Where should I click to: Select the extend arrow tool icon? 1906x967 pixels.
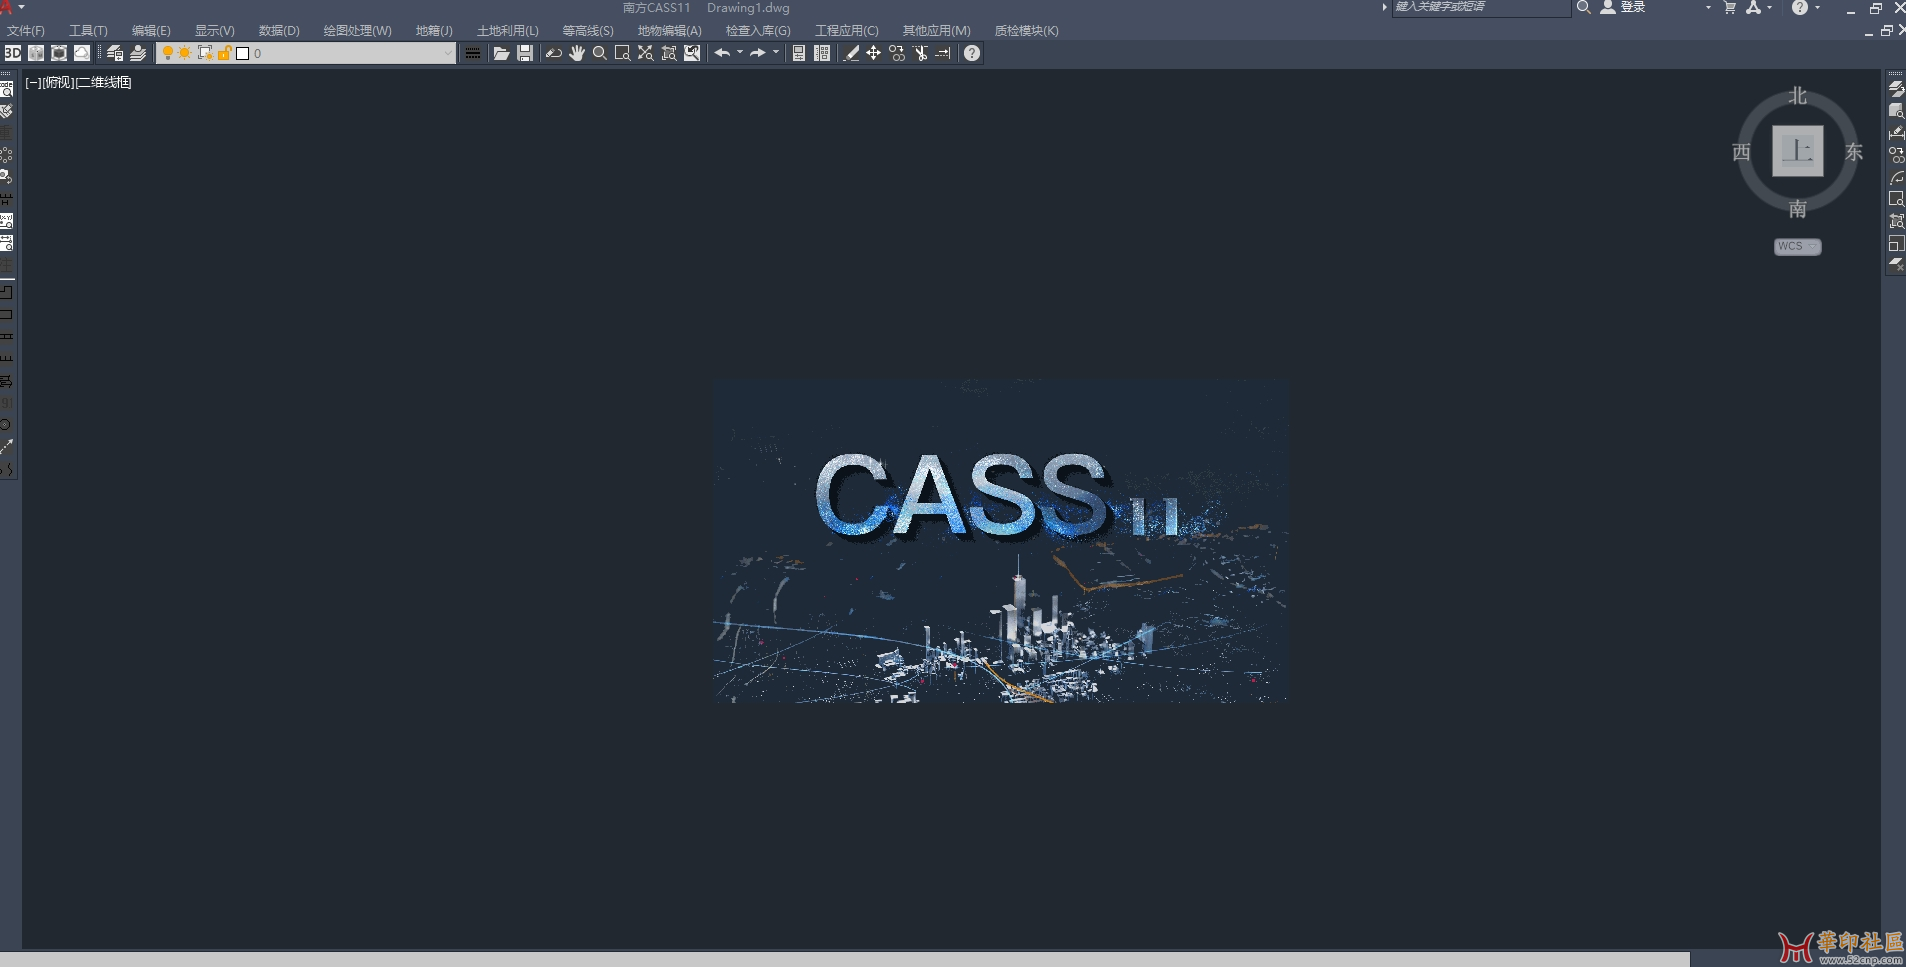[x=943, y=53]
